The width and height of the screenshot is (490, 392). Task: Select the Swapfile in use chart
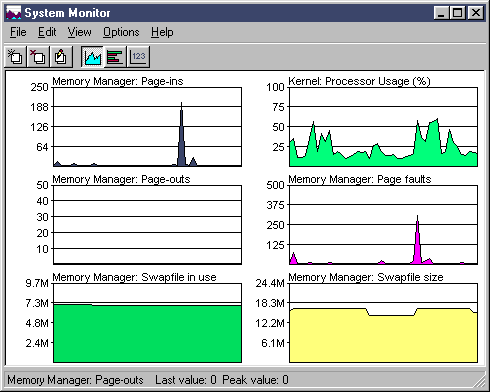(147, 323)
